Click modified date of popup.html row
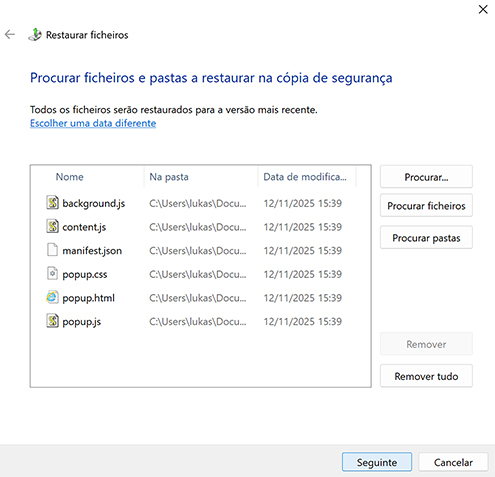 pyautogui.click(x=303, y=298)
